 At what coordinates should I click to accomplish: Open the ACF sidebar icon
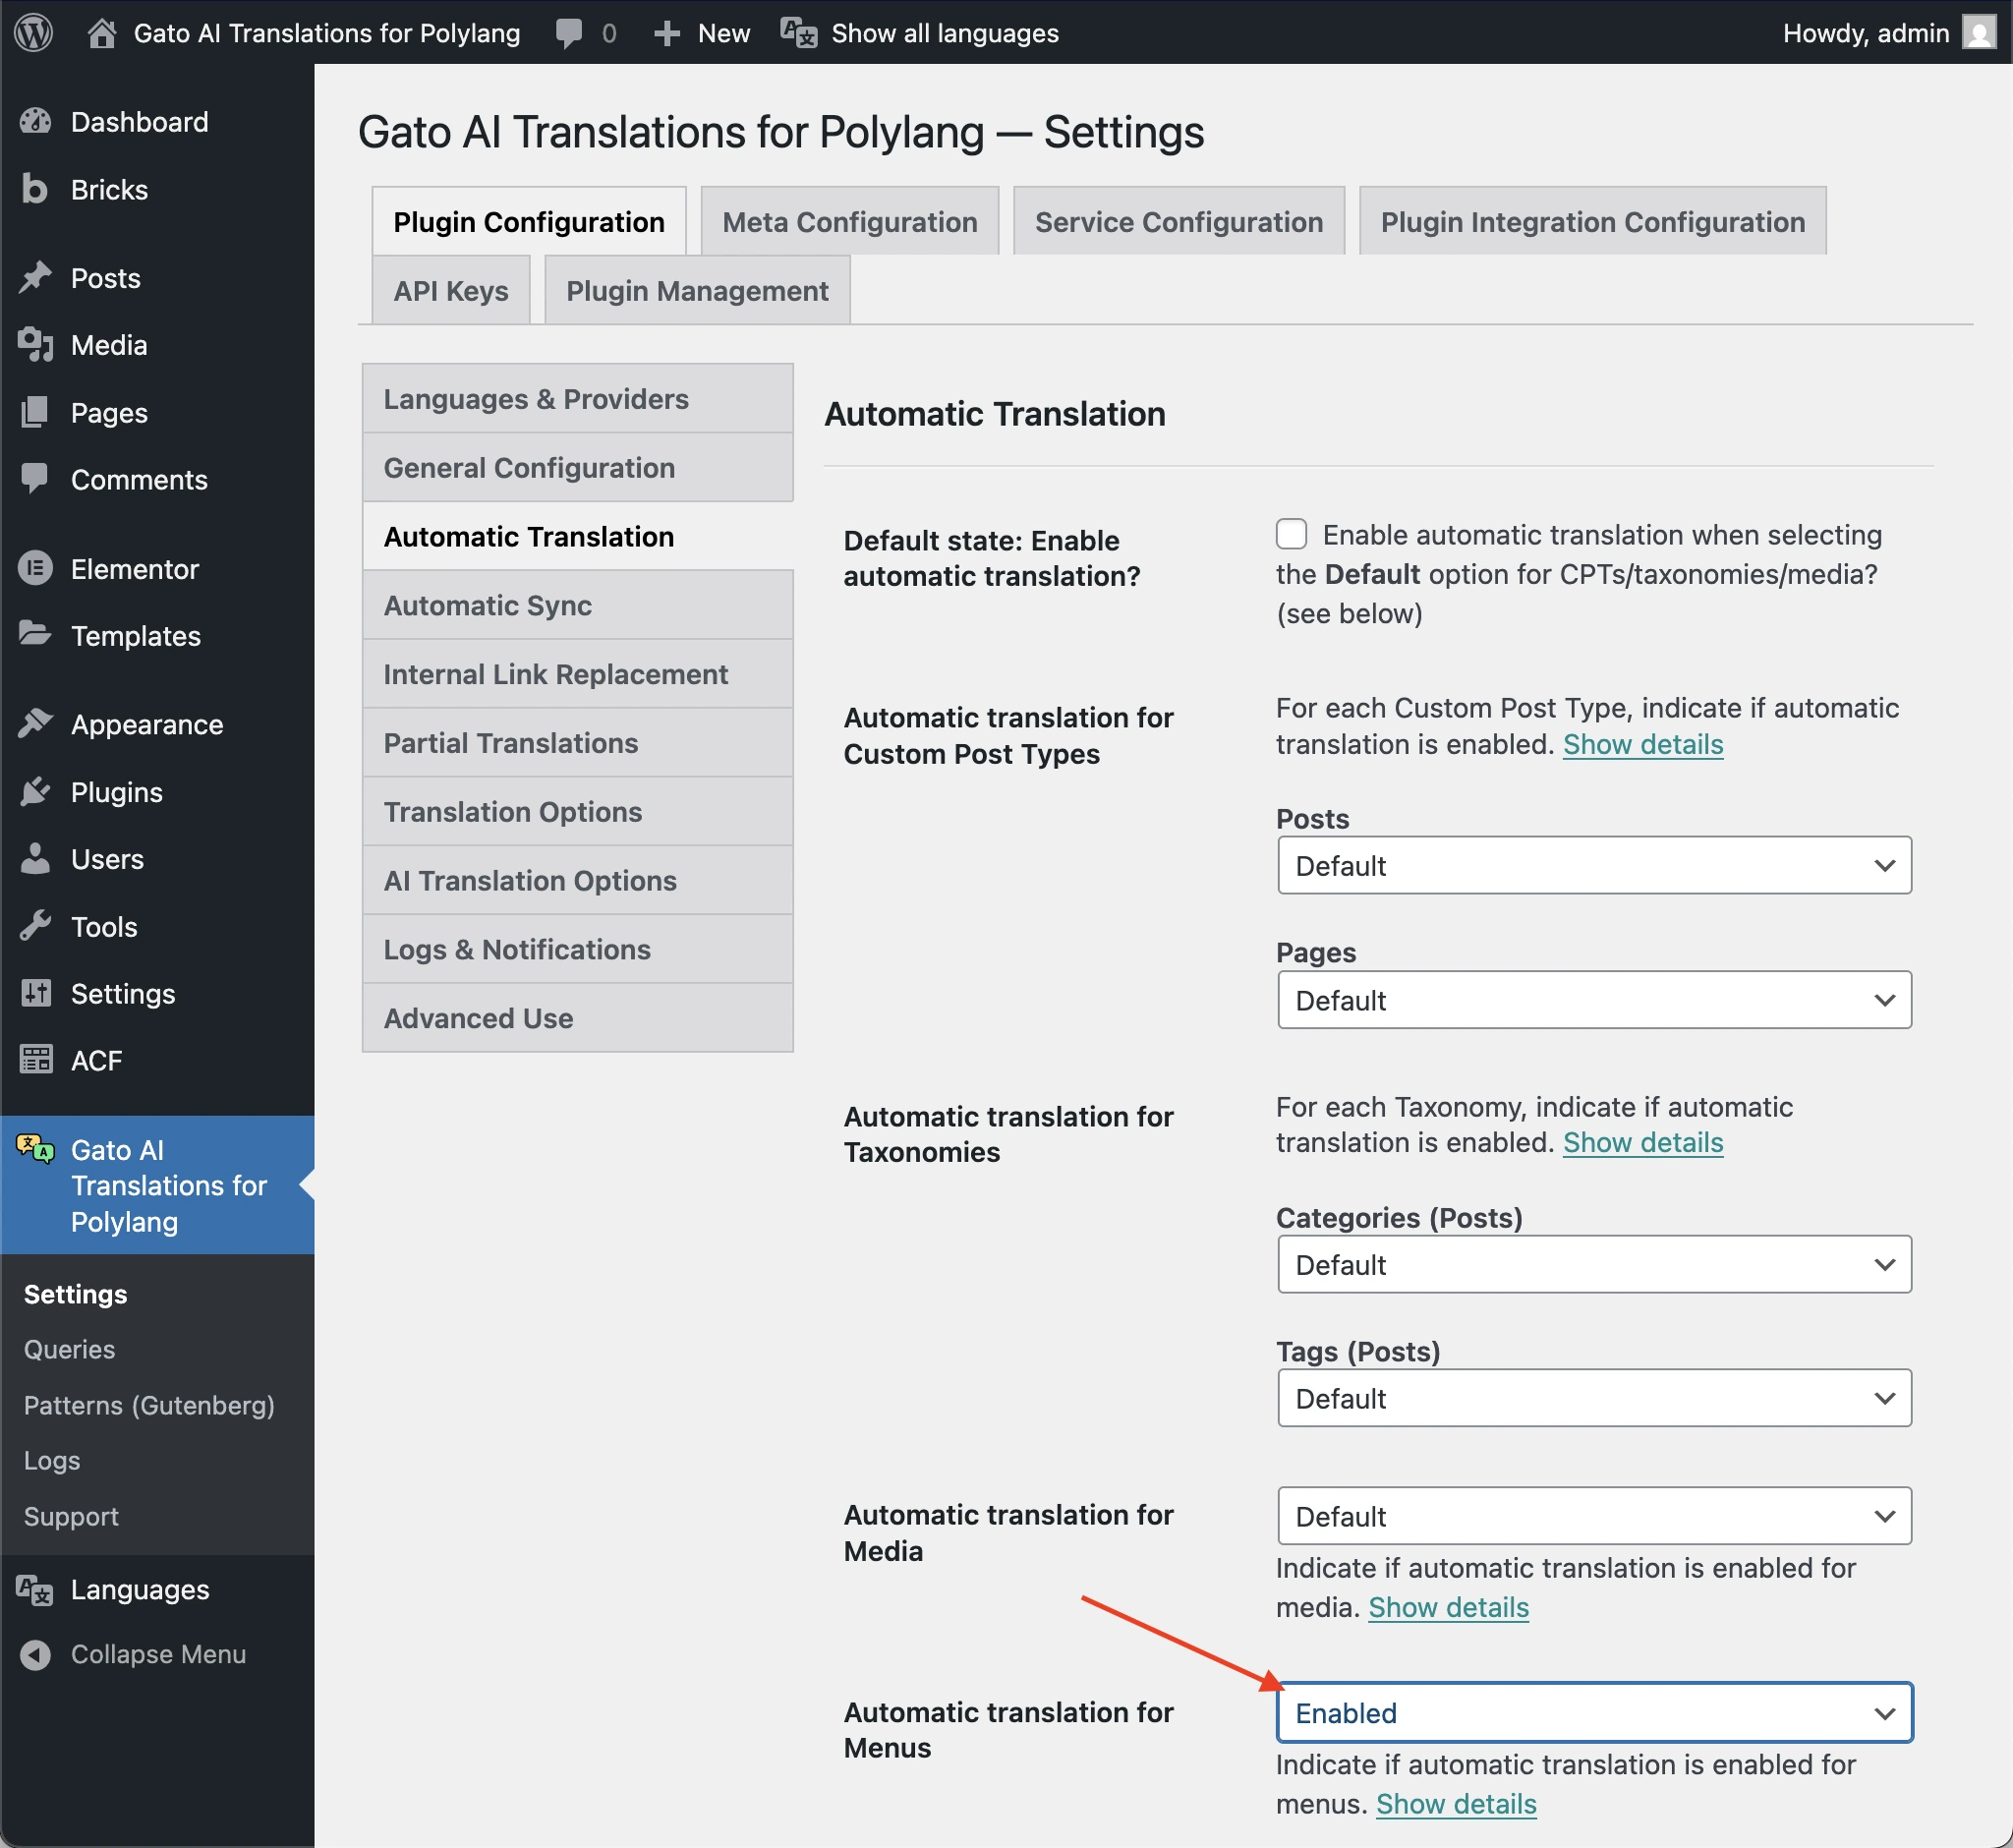point(36,1060)
